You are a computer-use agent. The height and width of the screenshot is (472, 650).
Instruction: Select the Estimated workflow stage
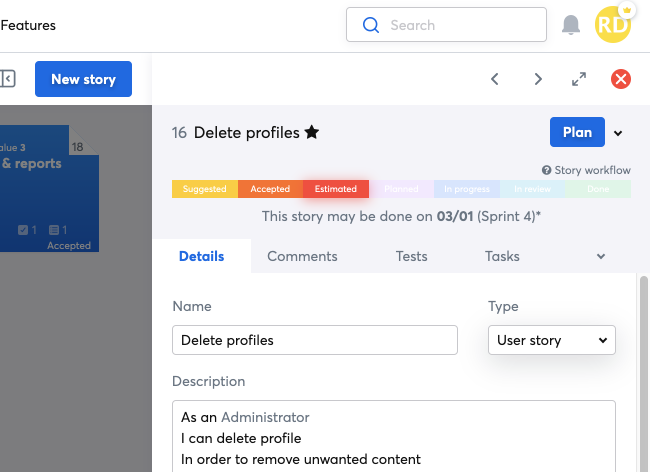click(336, 189)
